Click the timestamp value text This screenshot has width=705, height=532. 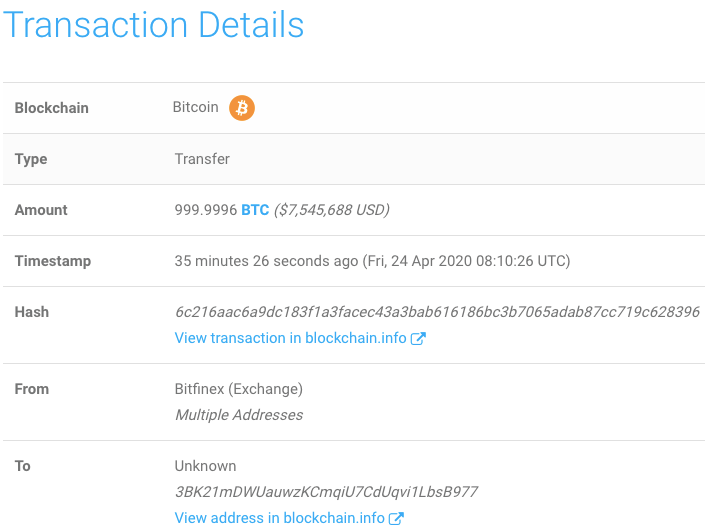372,261
